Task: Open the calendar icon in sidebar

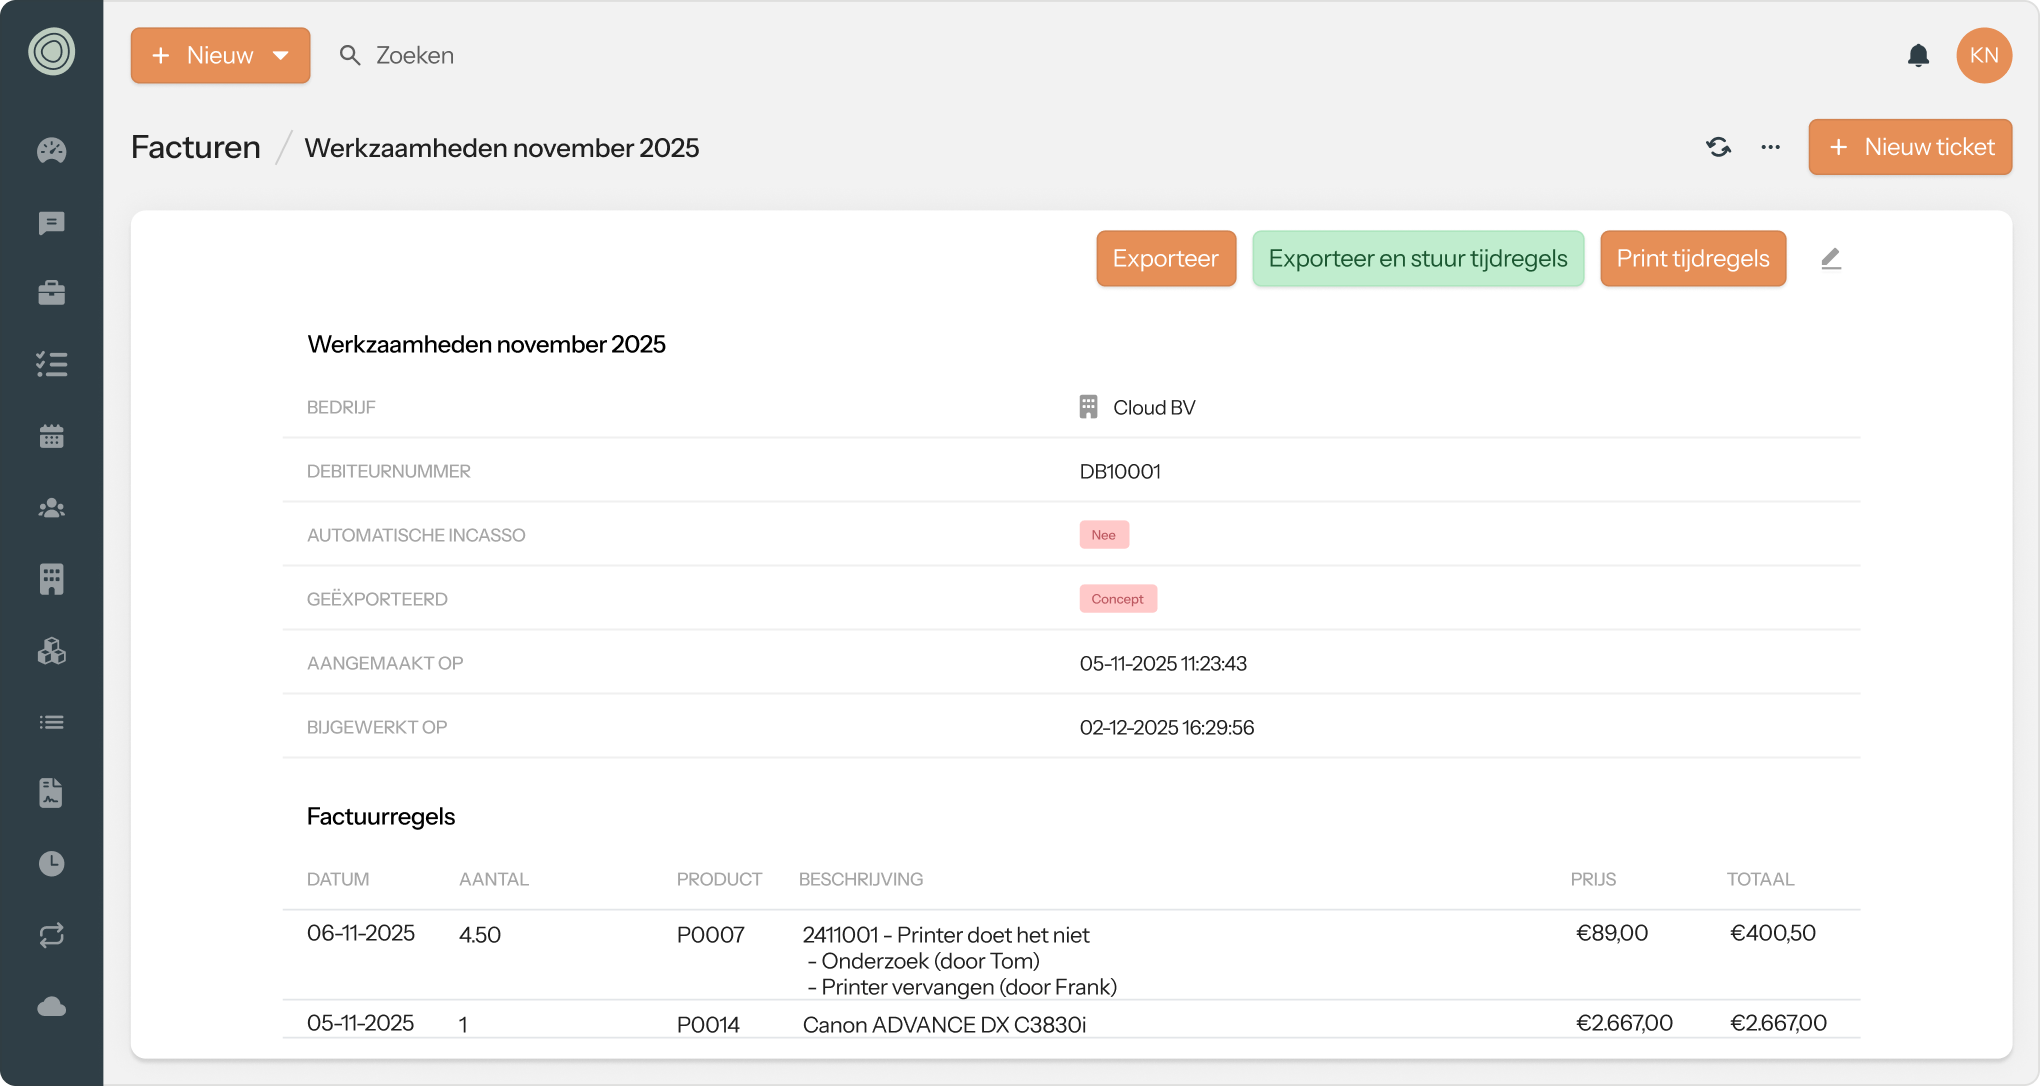Action: (x=52, y=436)
